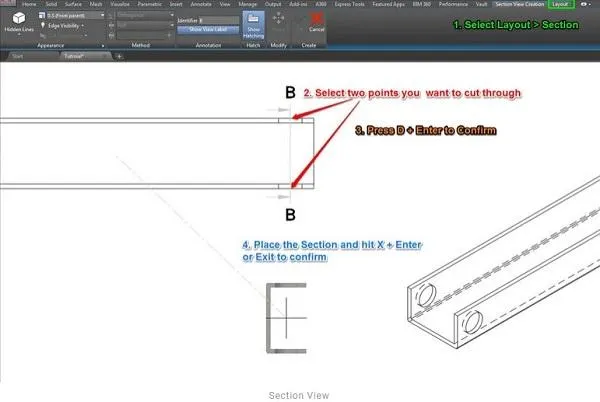Click the upper B section line label

[290, 94]
